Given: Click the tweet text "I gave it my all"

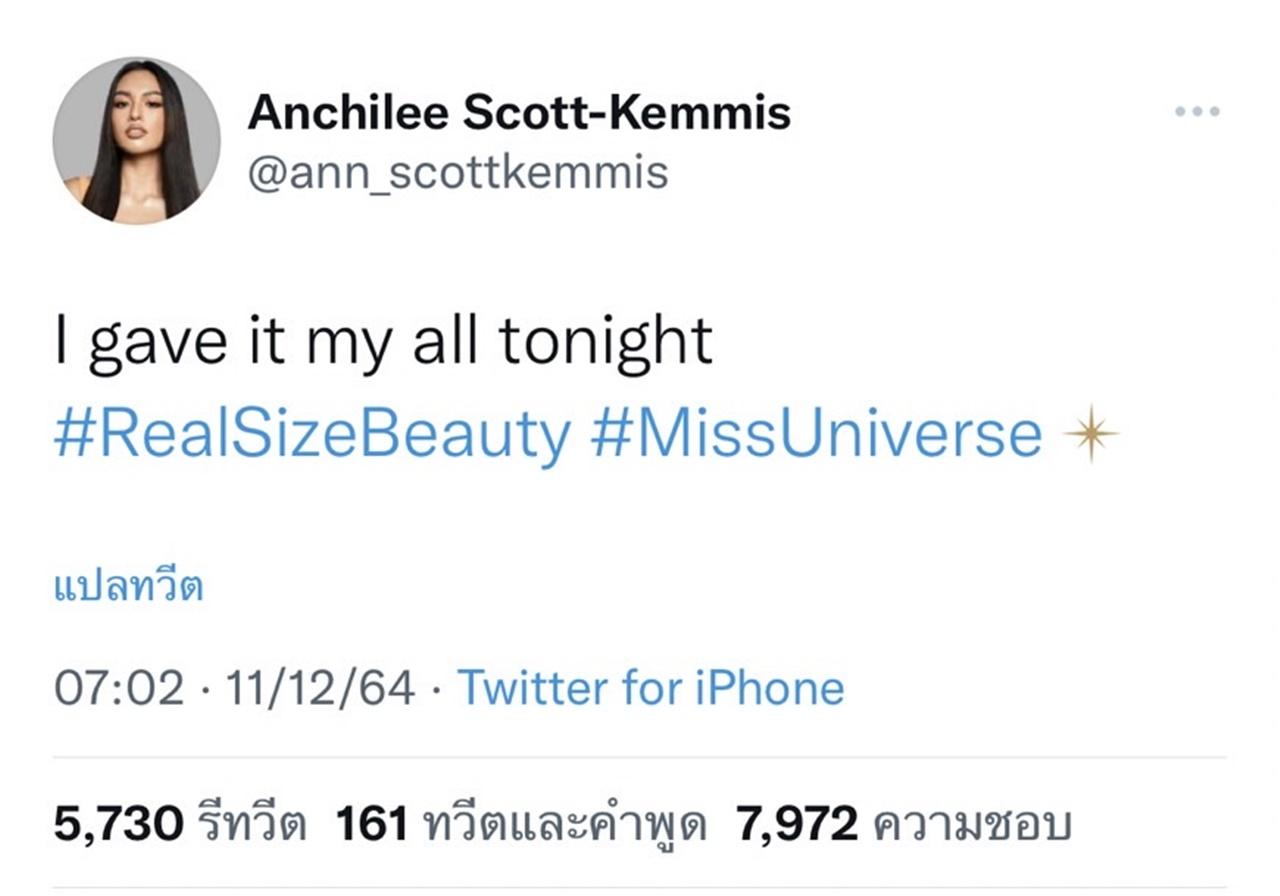Looking at the screenshot, I should click(270, 343).
